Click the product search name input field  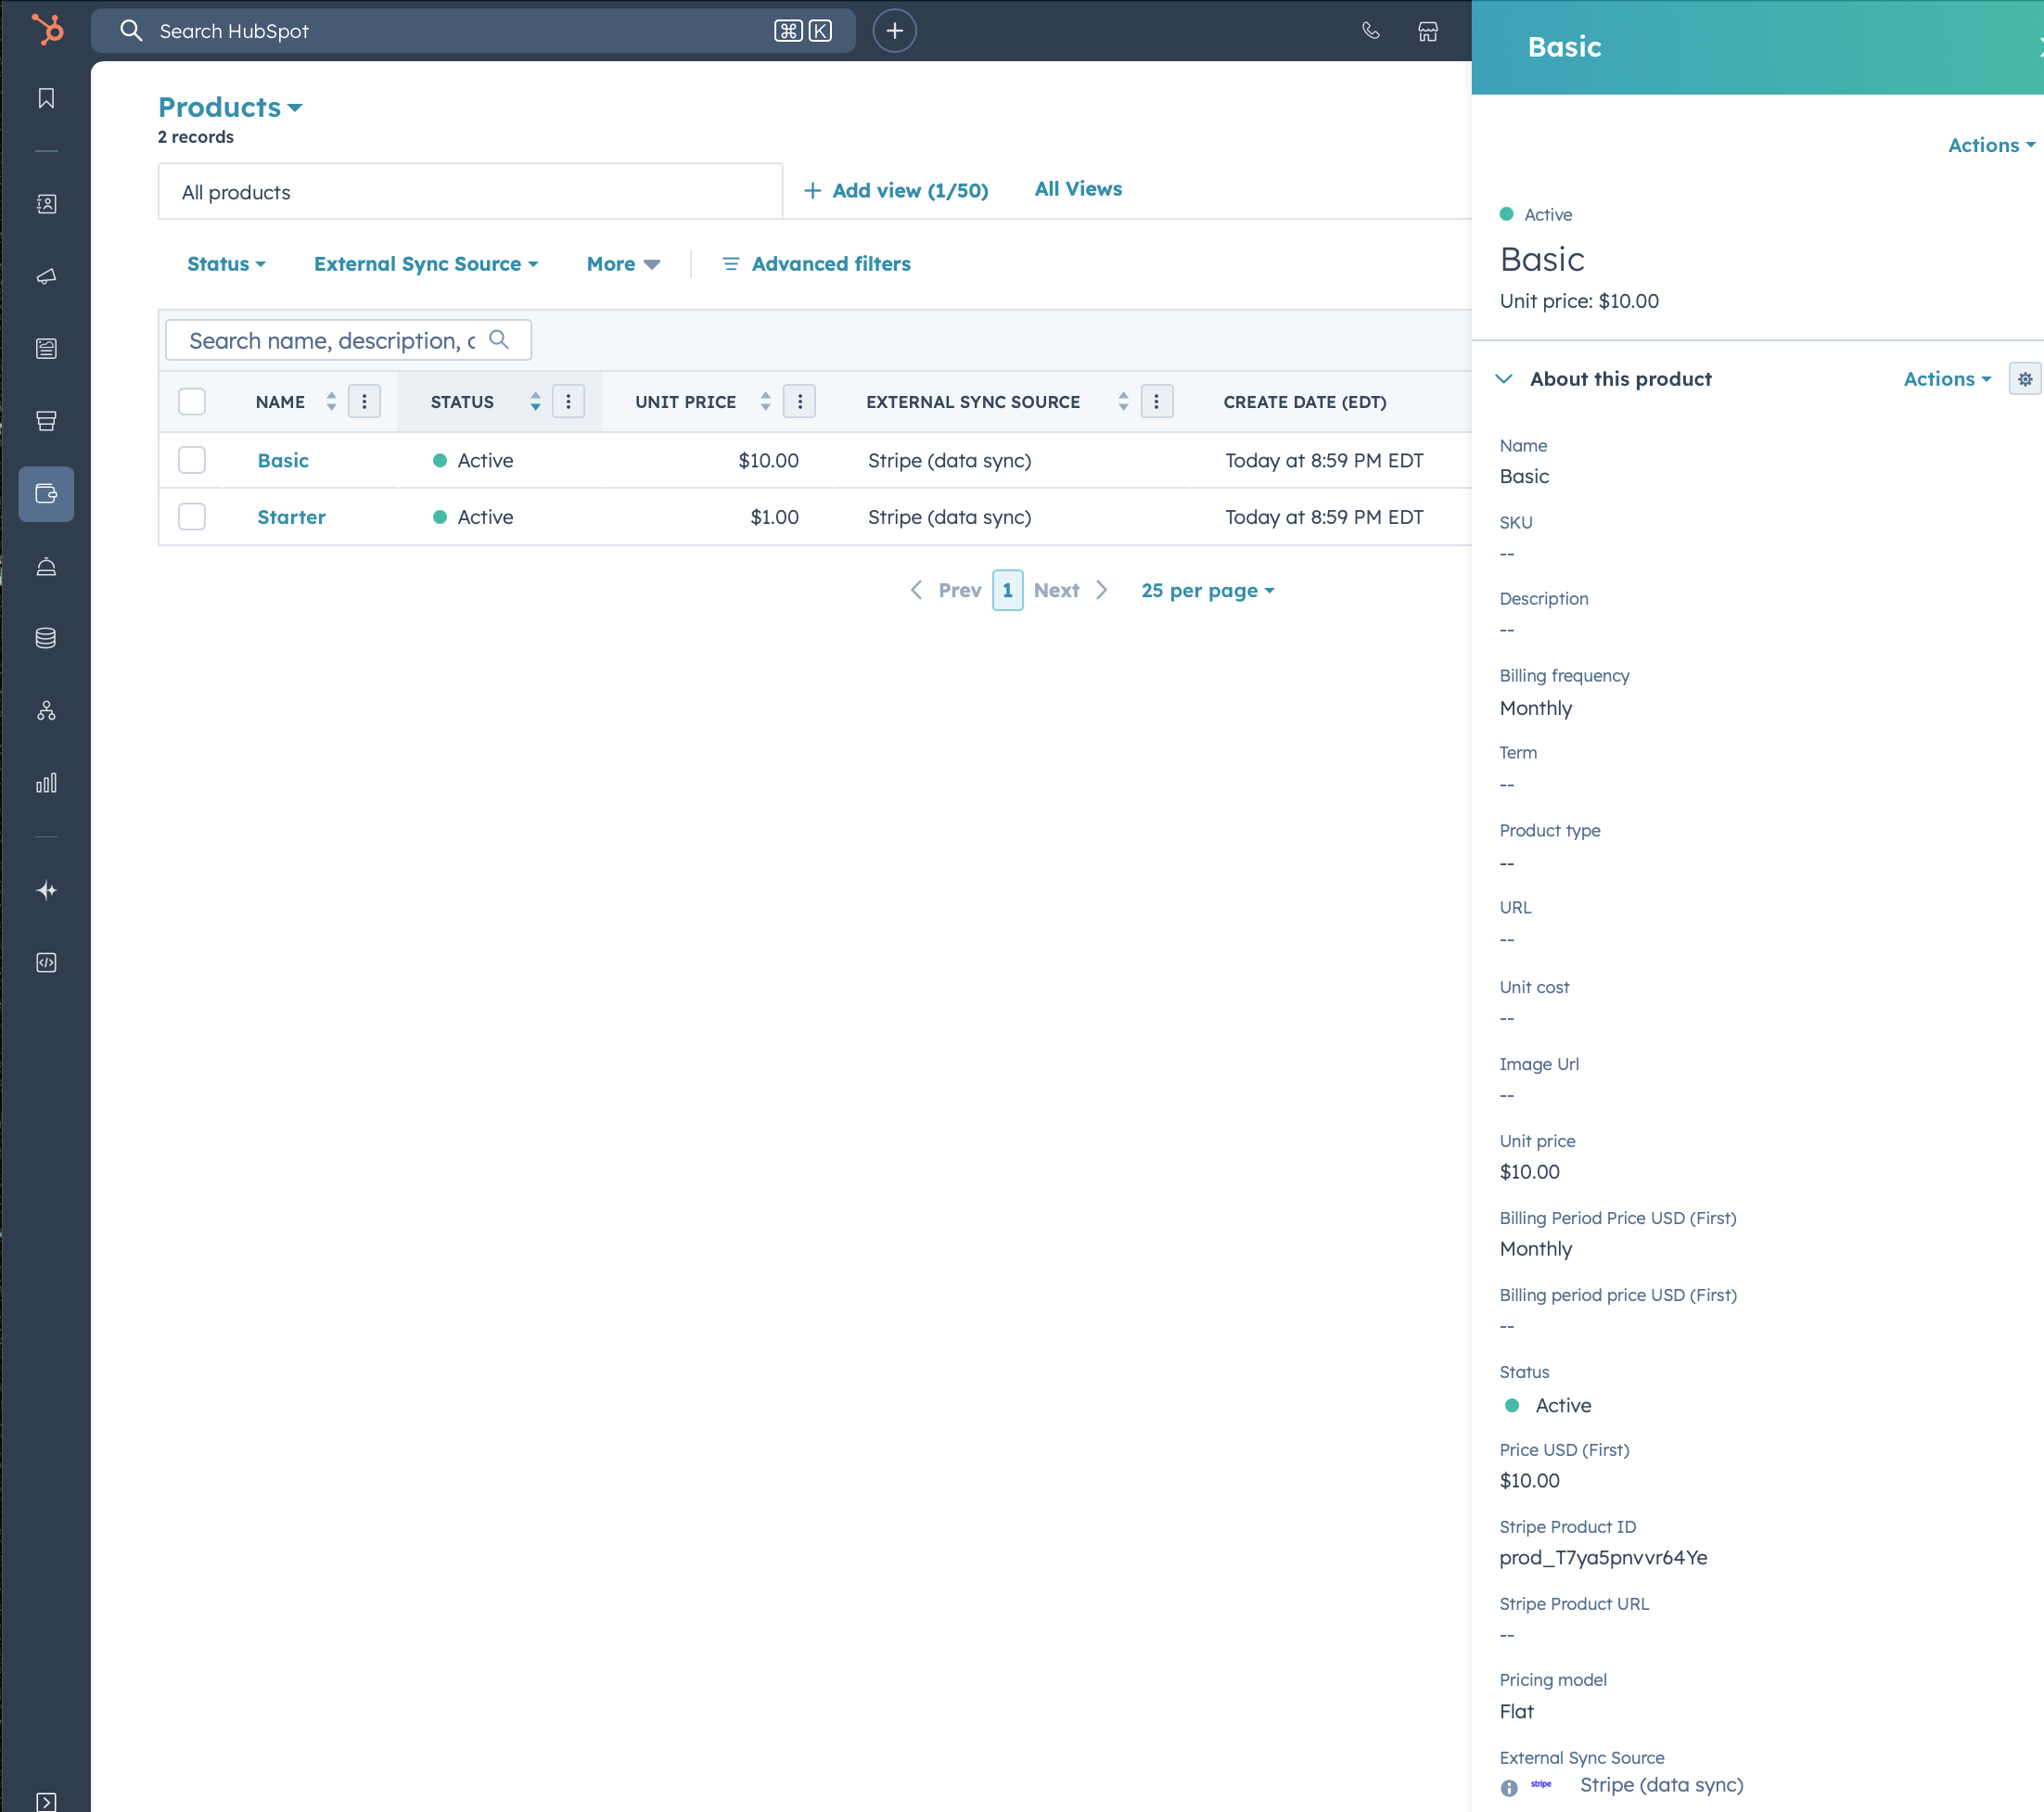(332, 341)
